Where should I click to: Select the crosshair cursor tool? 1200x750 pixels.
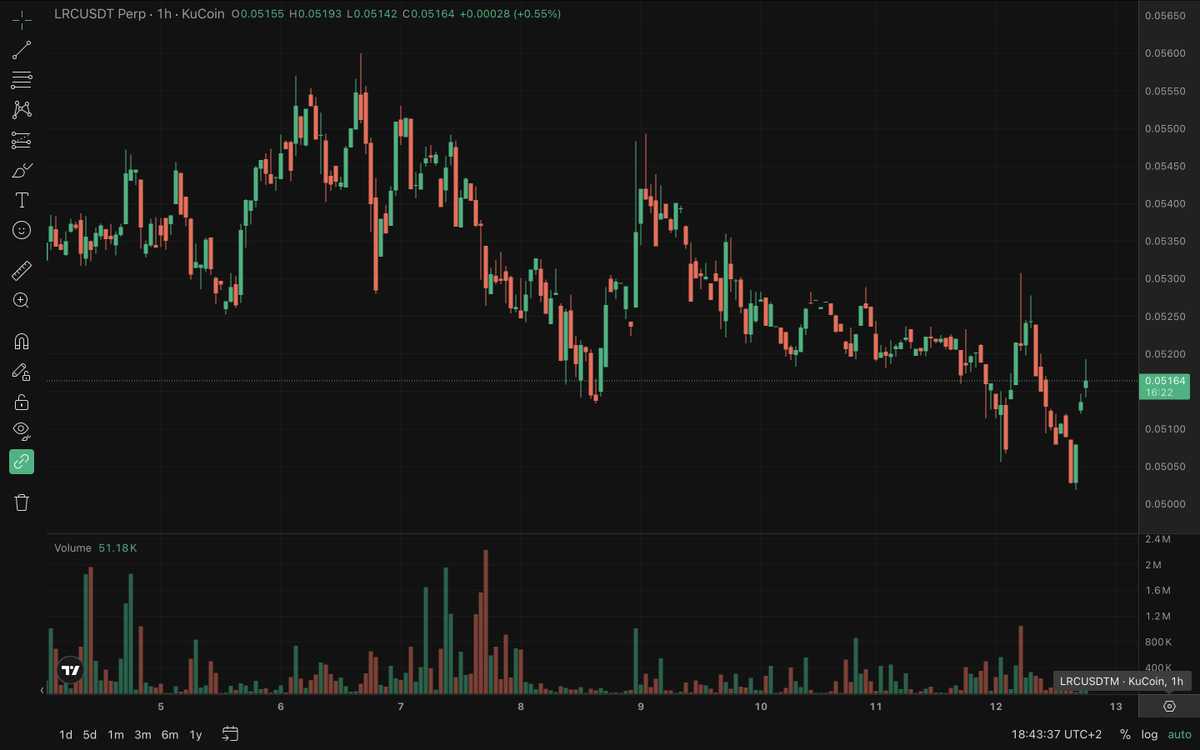pyautogui.click(x=21, y=18)
